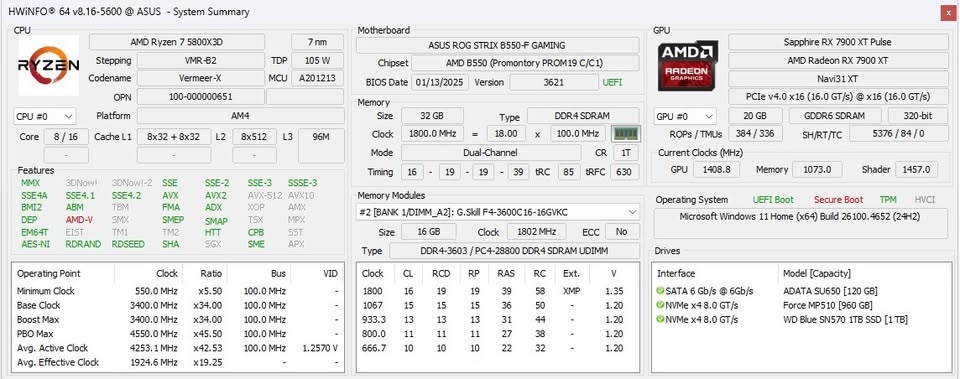Click the AVX2 feature label
The height and width of the screenshot is (379, 960).
[216, 195]
